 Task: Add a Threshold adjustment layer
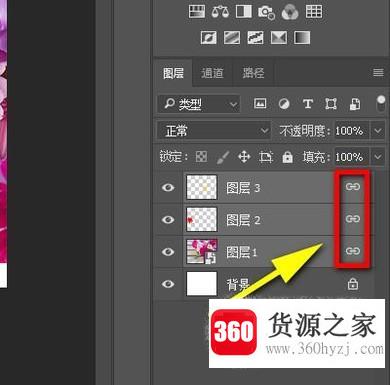(255, 37)
